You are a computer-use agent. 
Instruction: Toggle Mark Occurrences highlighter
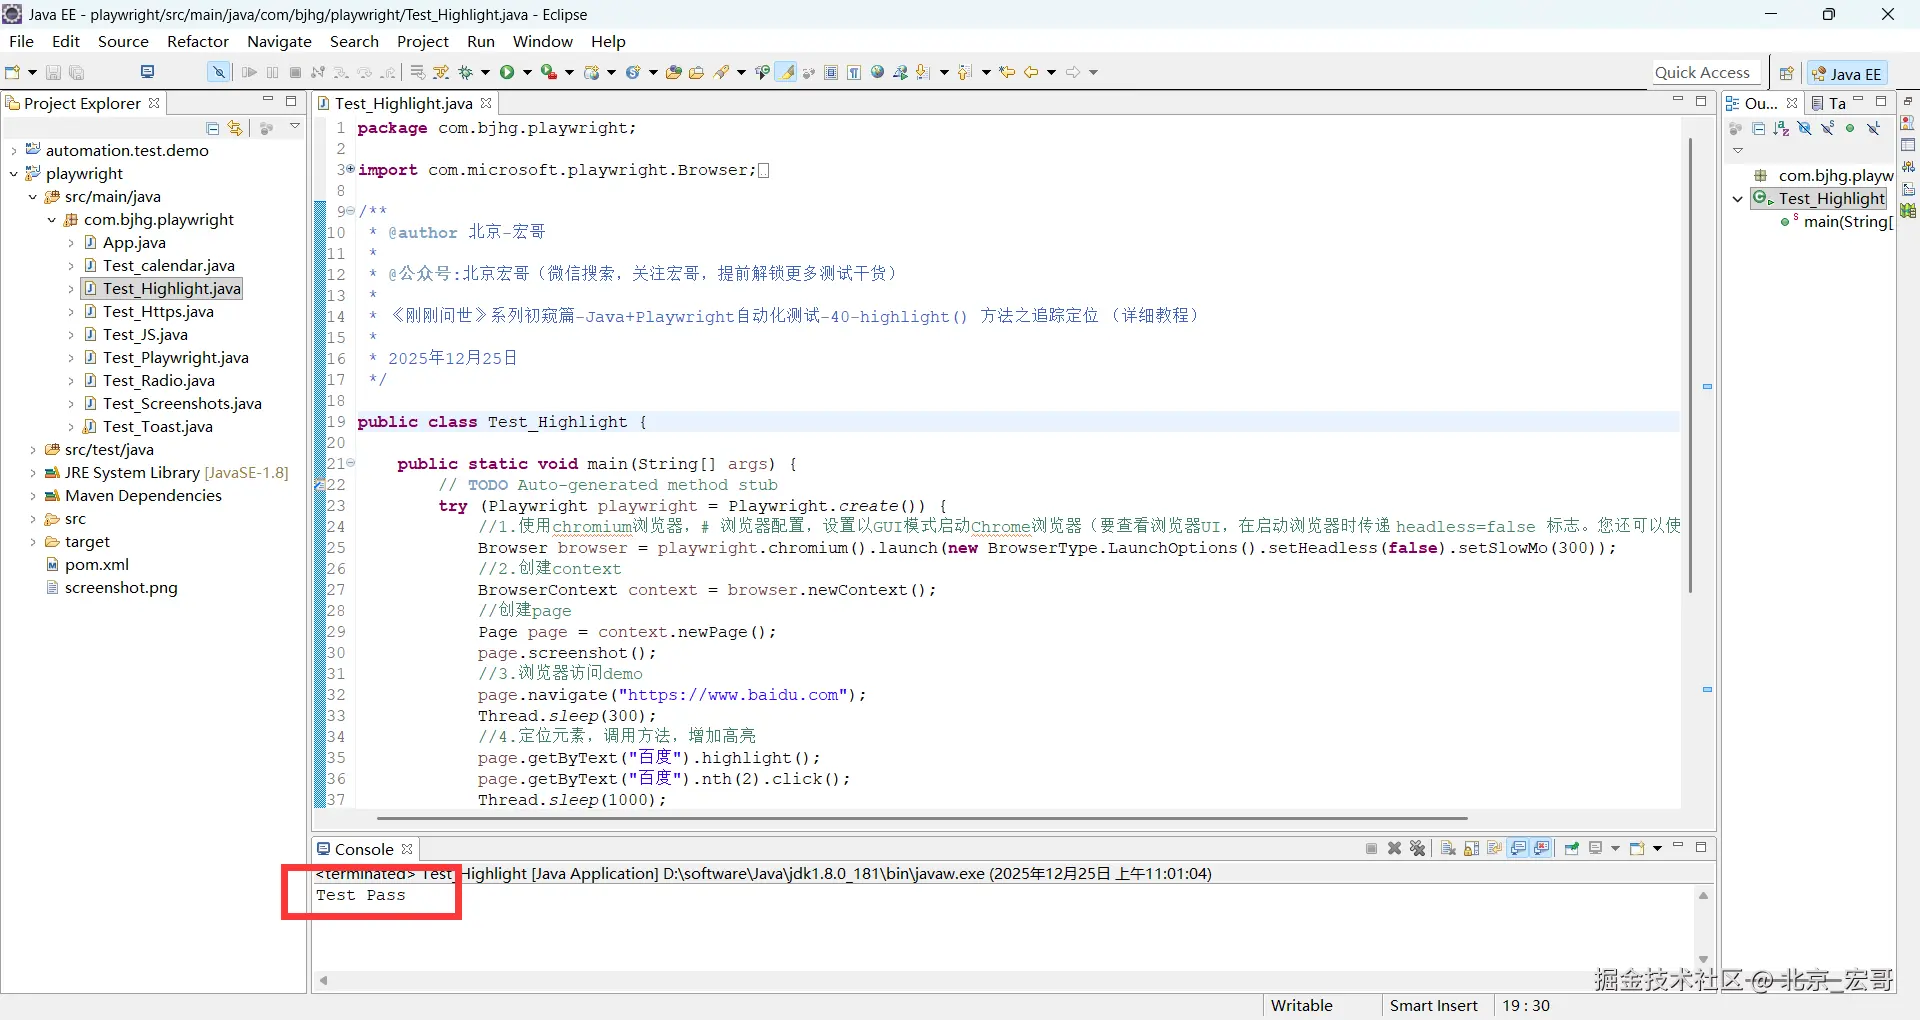pyautogui.click(x=787, y=72)
